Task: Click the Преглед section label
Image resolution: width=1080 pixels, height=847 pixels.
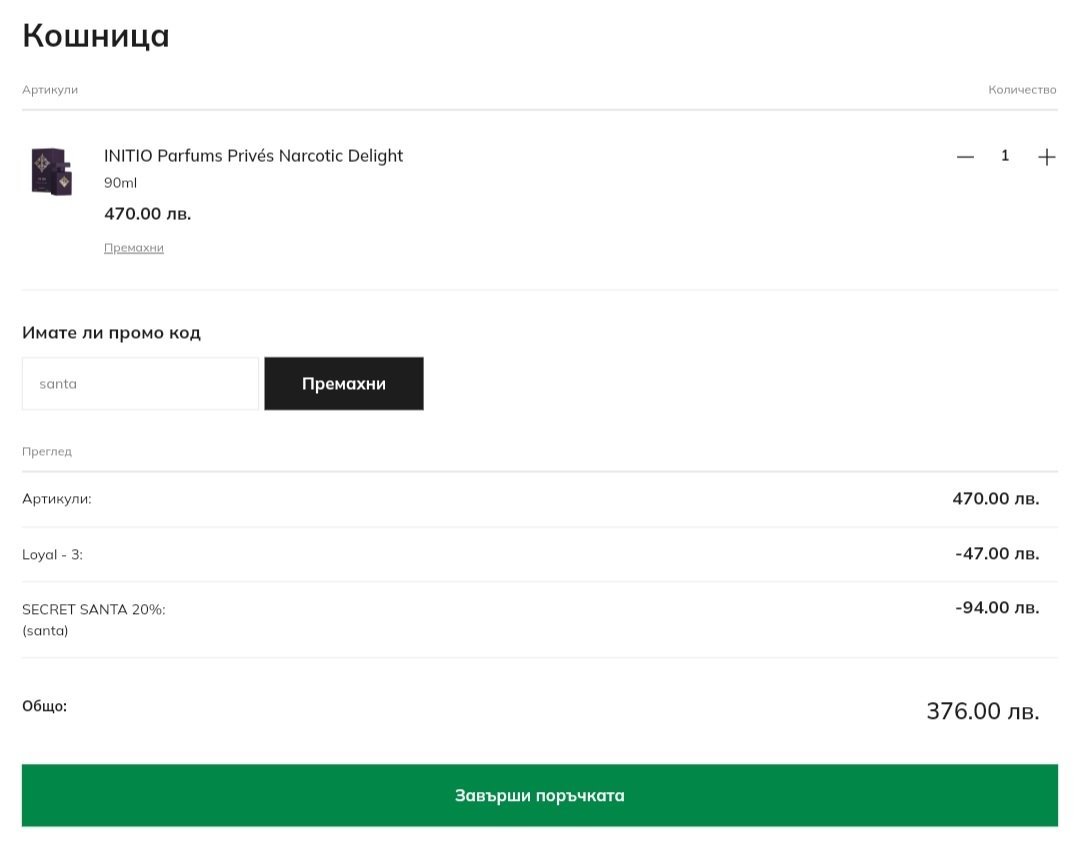Action: point(47,452)
